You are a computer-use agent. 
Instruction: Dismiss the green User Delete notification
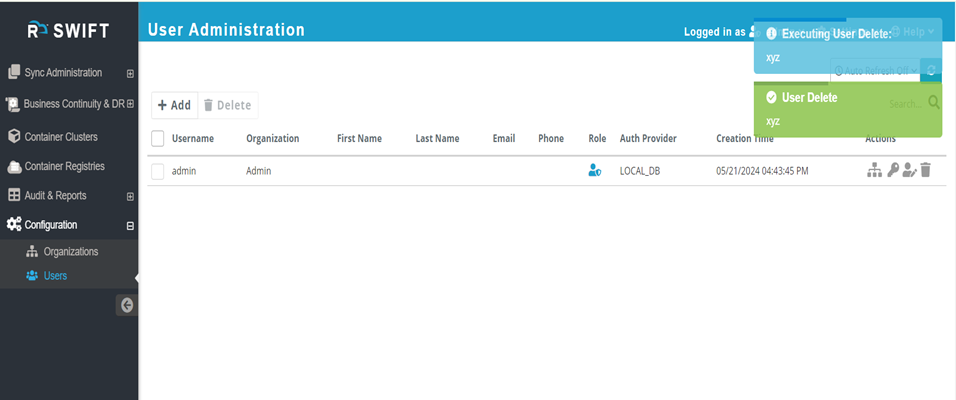click(x=847, y=109)
